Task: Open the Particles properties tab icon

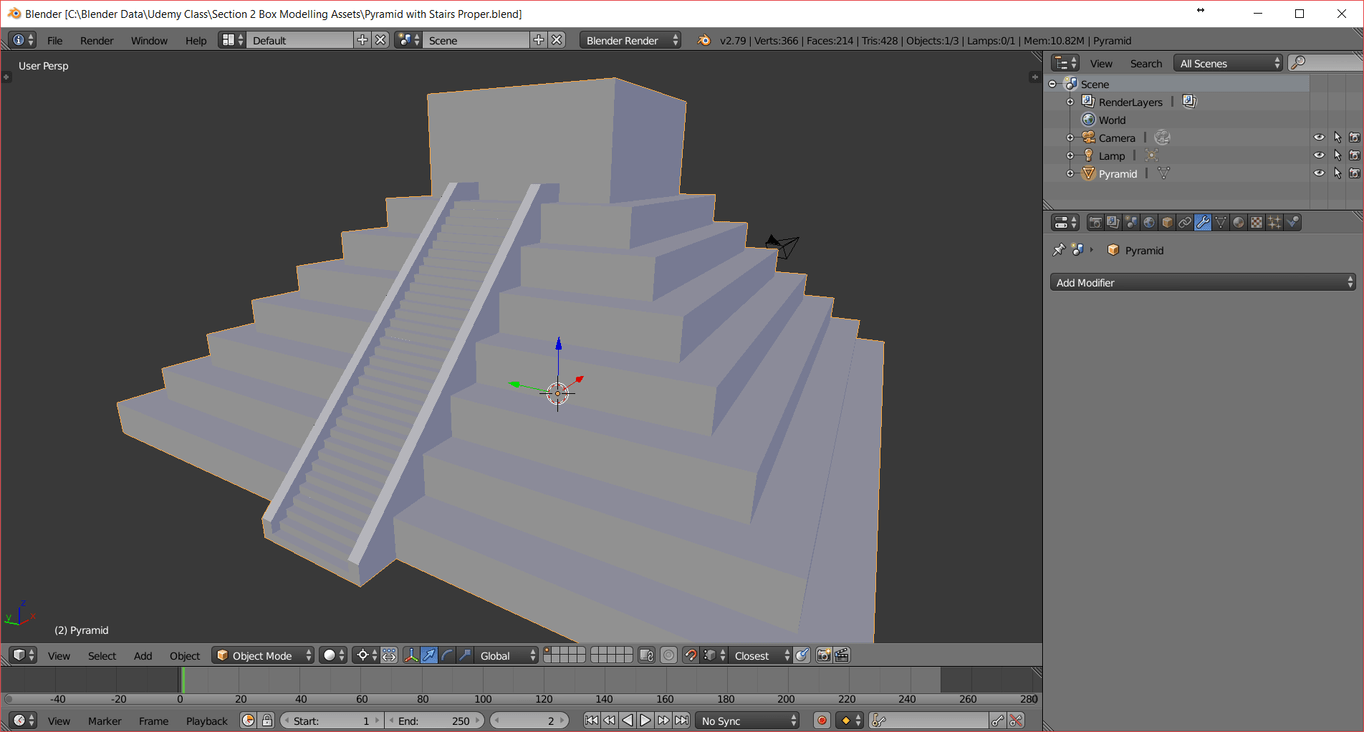Action: coord(1275,222)
